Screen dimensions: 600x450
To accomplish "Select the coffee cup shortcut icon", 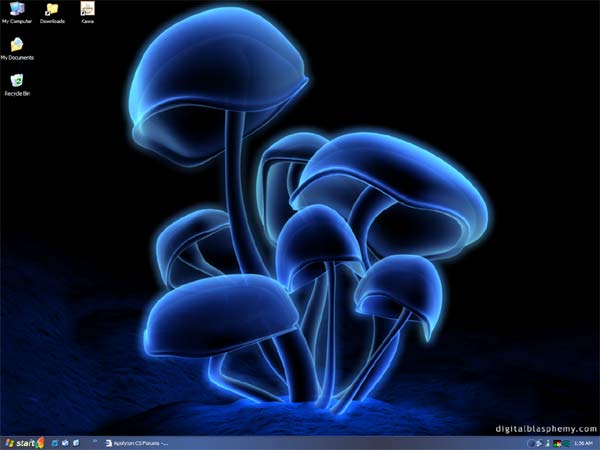I will pos(88,10).
